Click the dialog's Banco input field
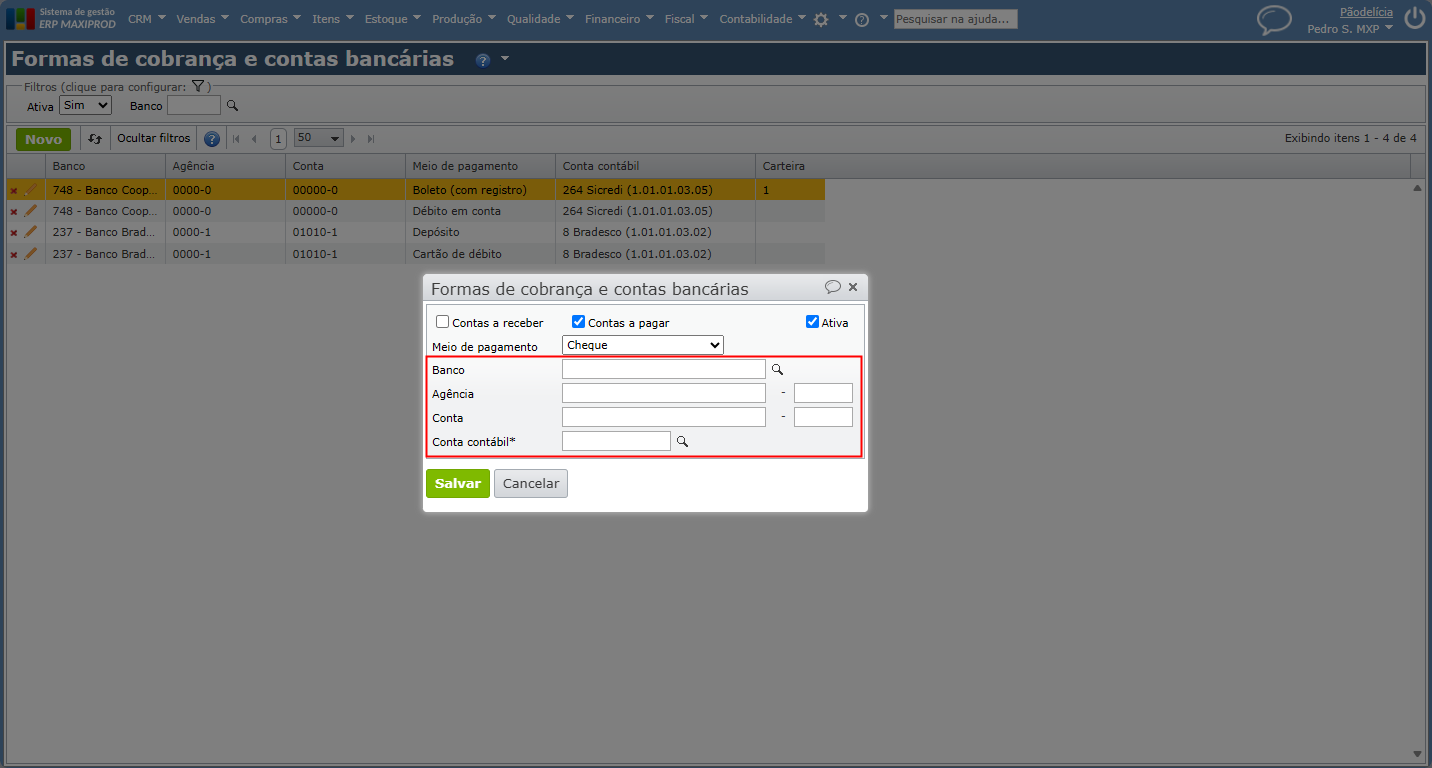 pos(664,369)
